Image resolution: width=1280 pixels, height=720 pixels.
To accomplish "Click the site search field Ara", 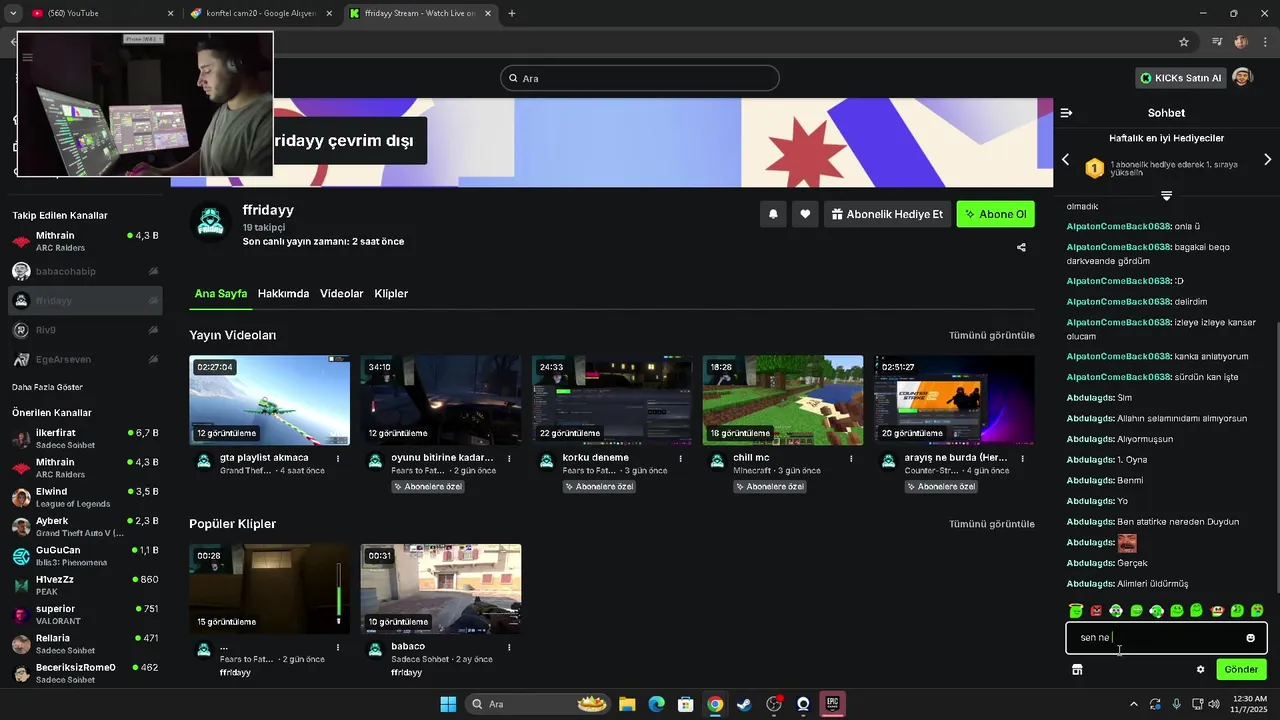I will (x=640, y=78).
